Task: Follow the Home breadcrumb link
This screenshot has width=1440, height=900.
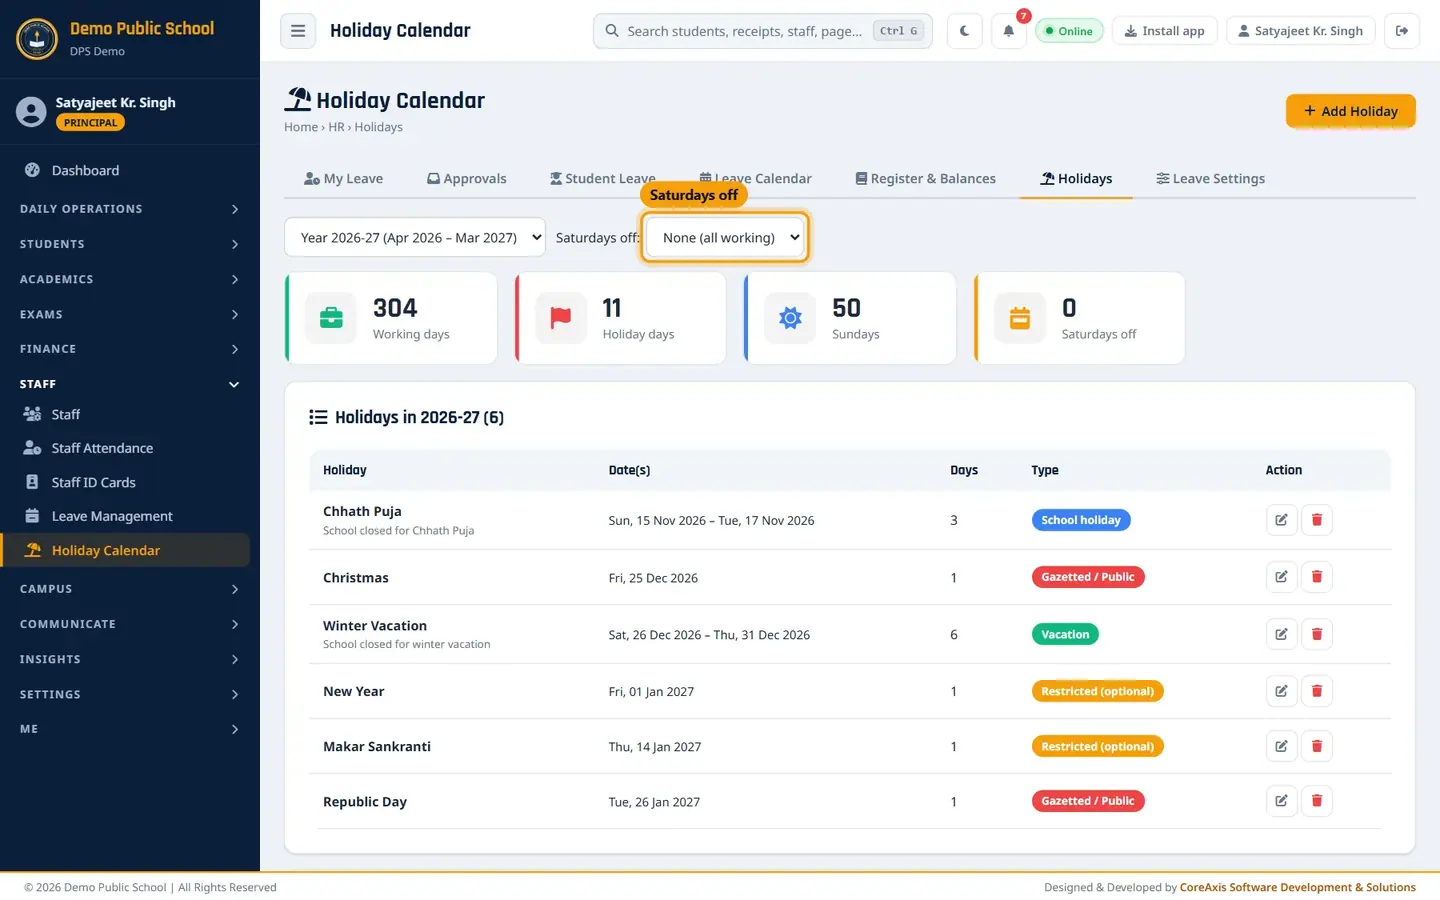Action: point(301,127)
